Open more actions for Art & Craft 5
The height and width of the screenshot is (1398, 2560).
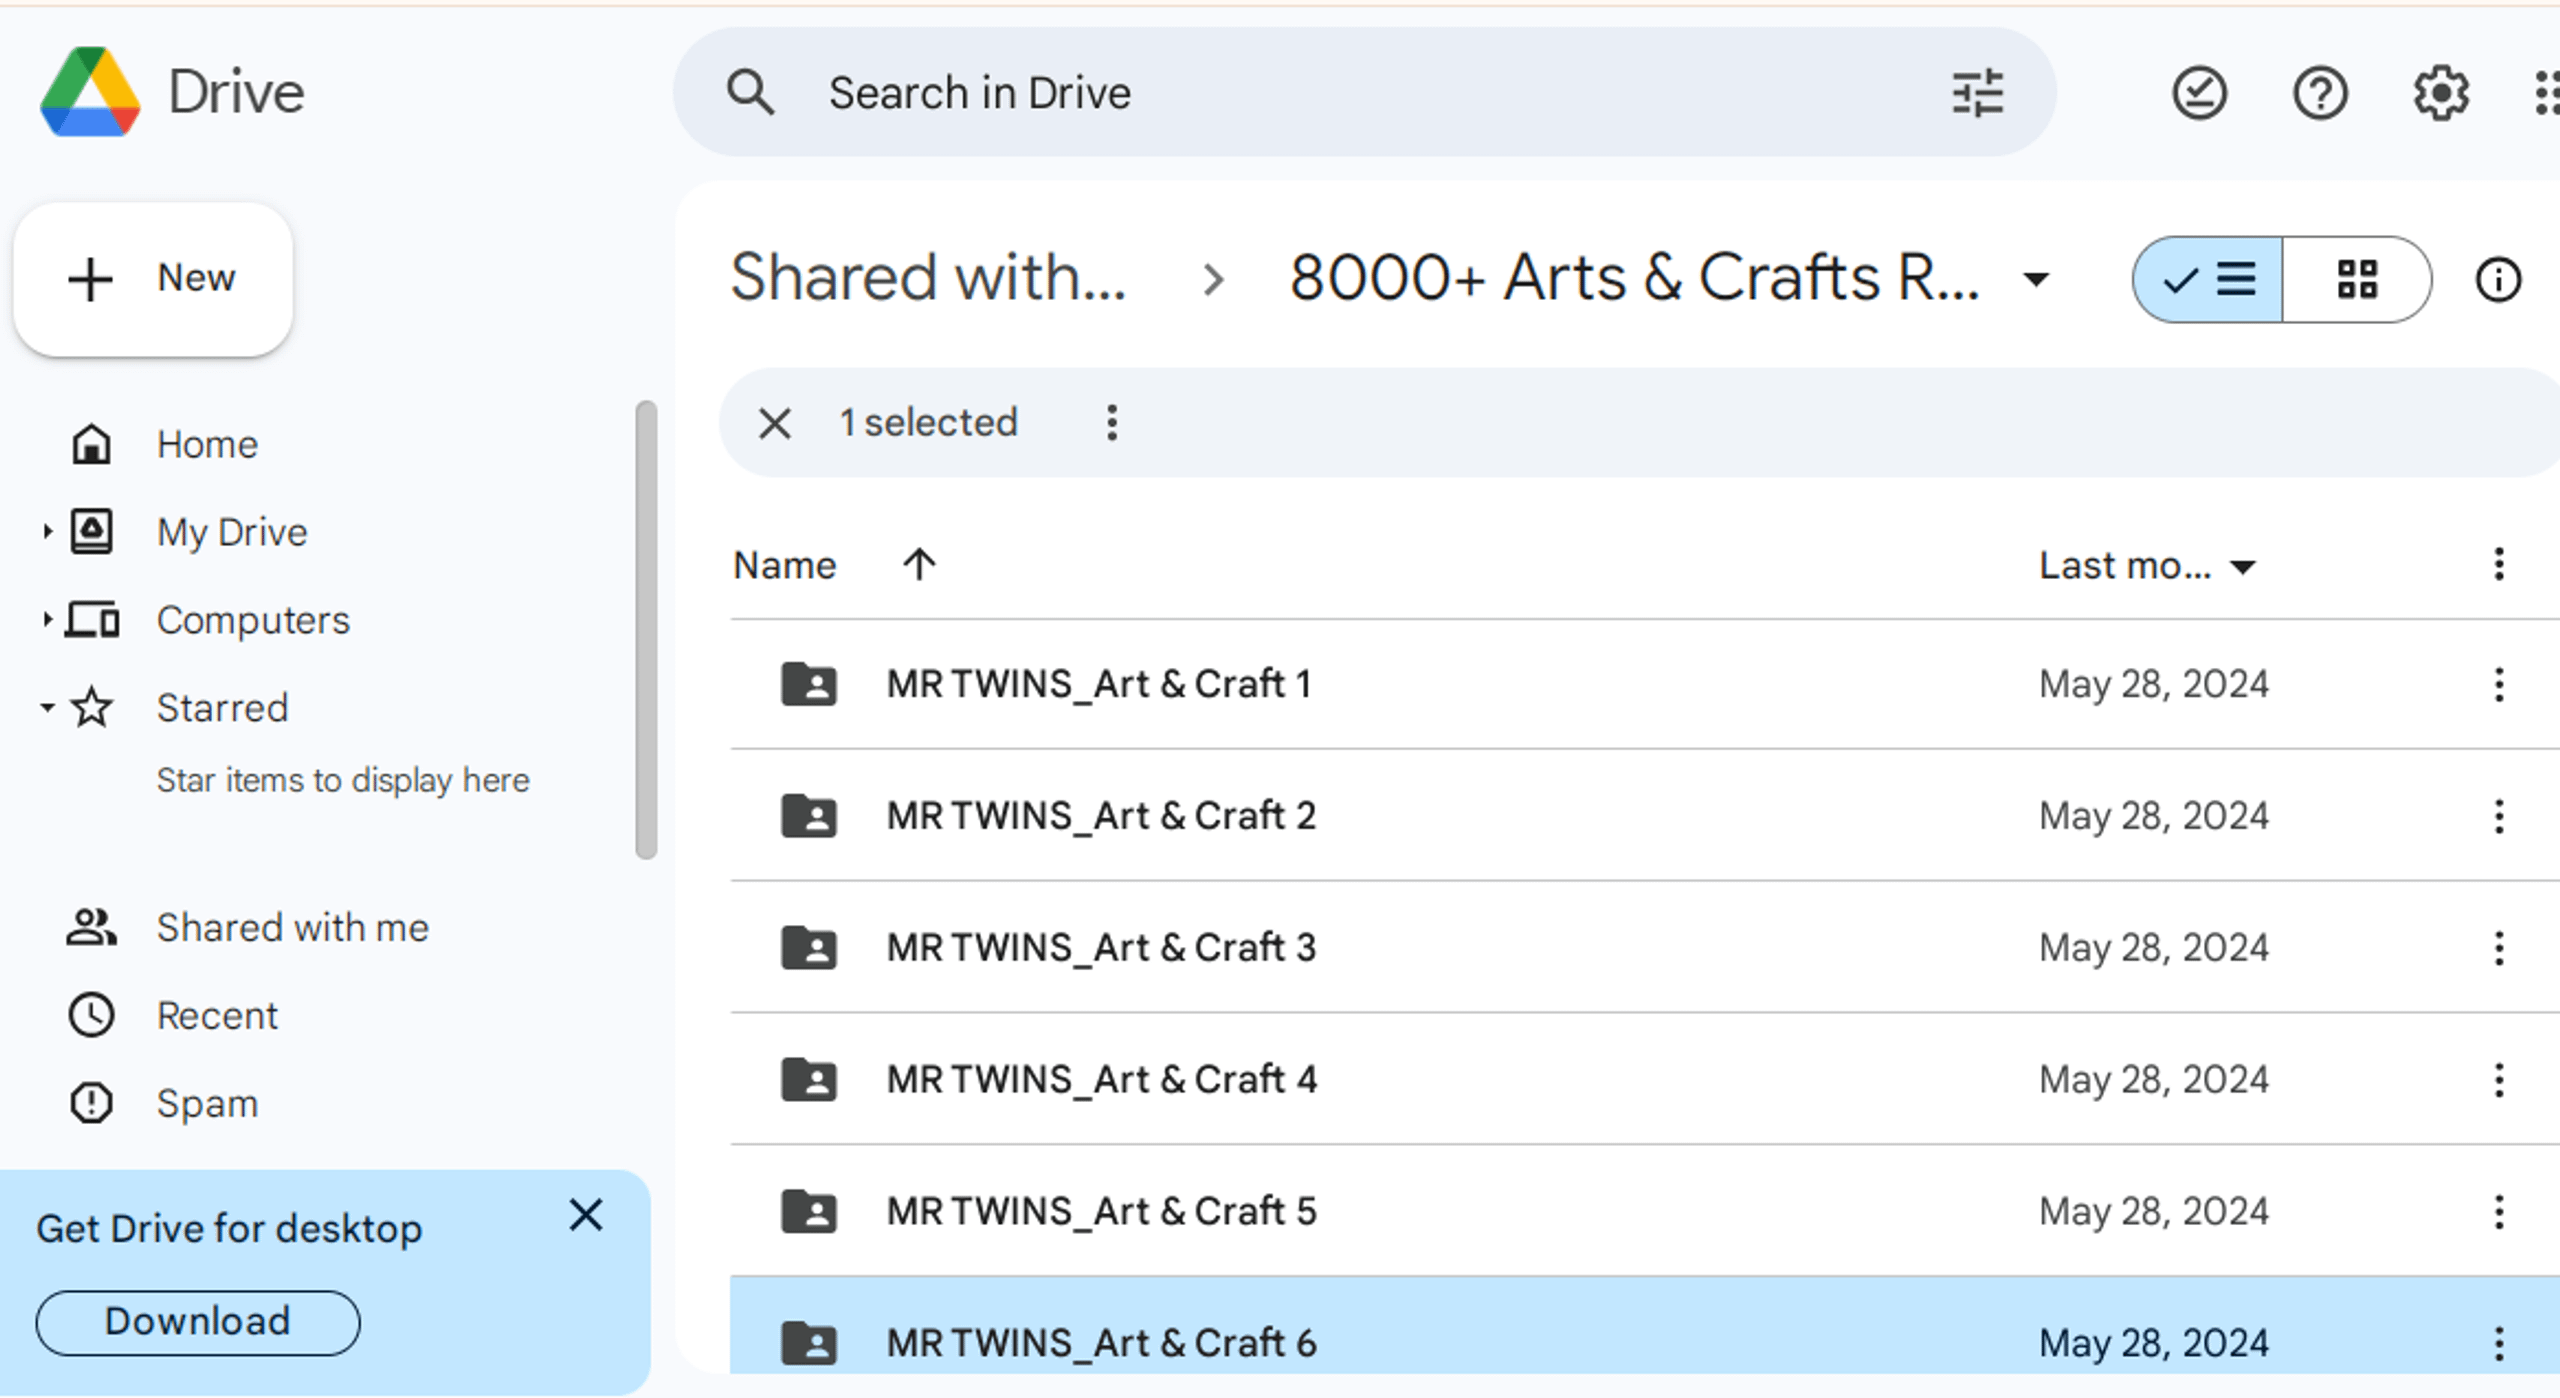click(x=2498, y=1212)
